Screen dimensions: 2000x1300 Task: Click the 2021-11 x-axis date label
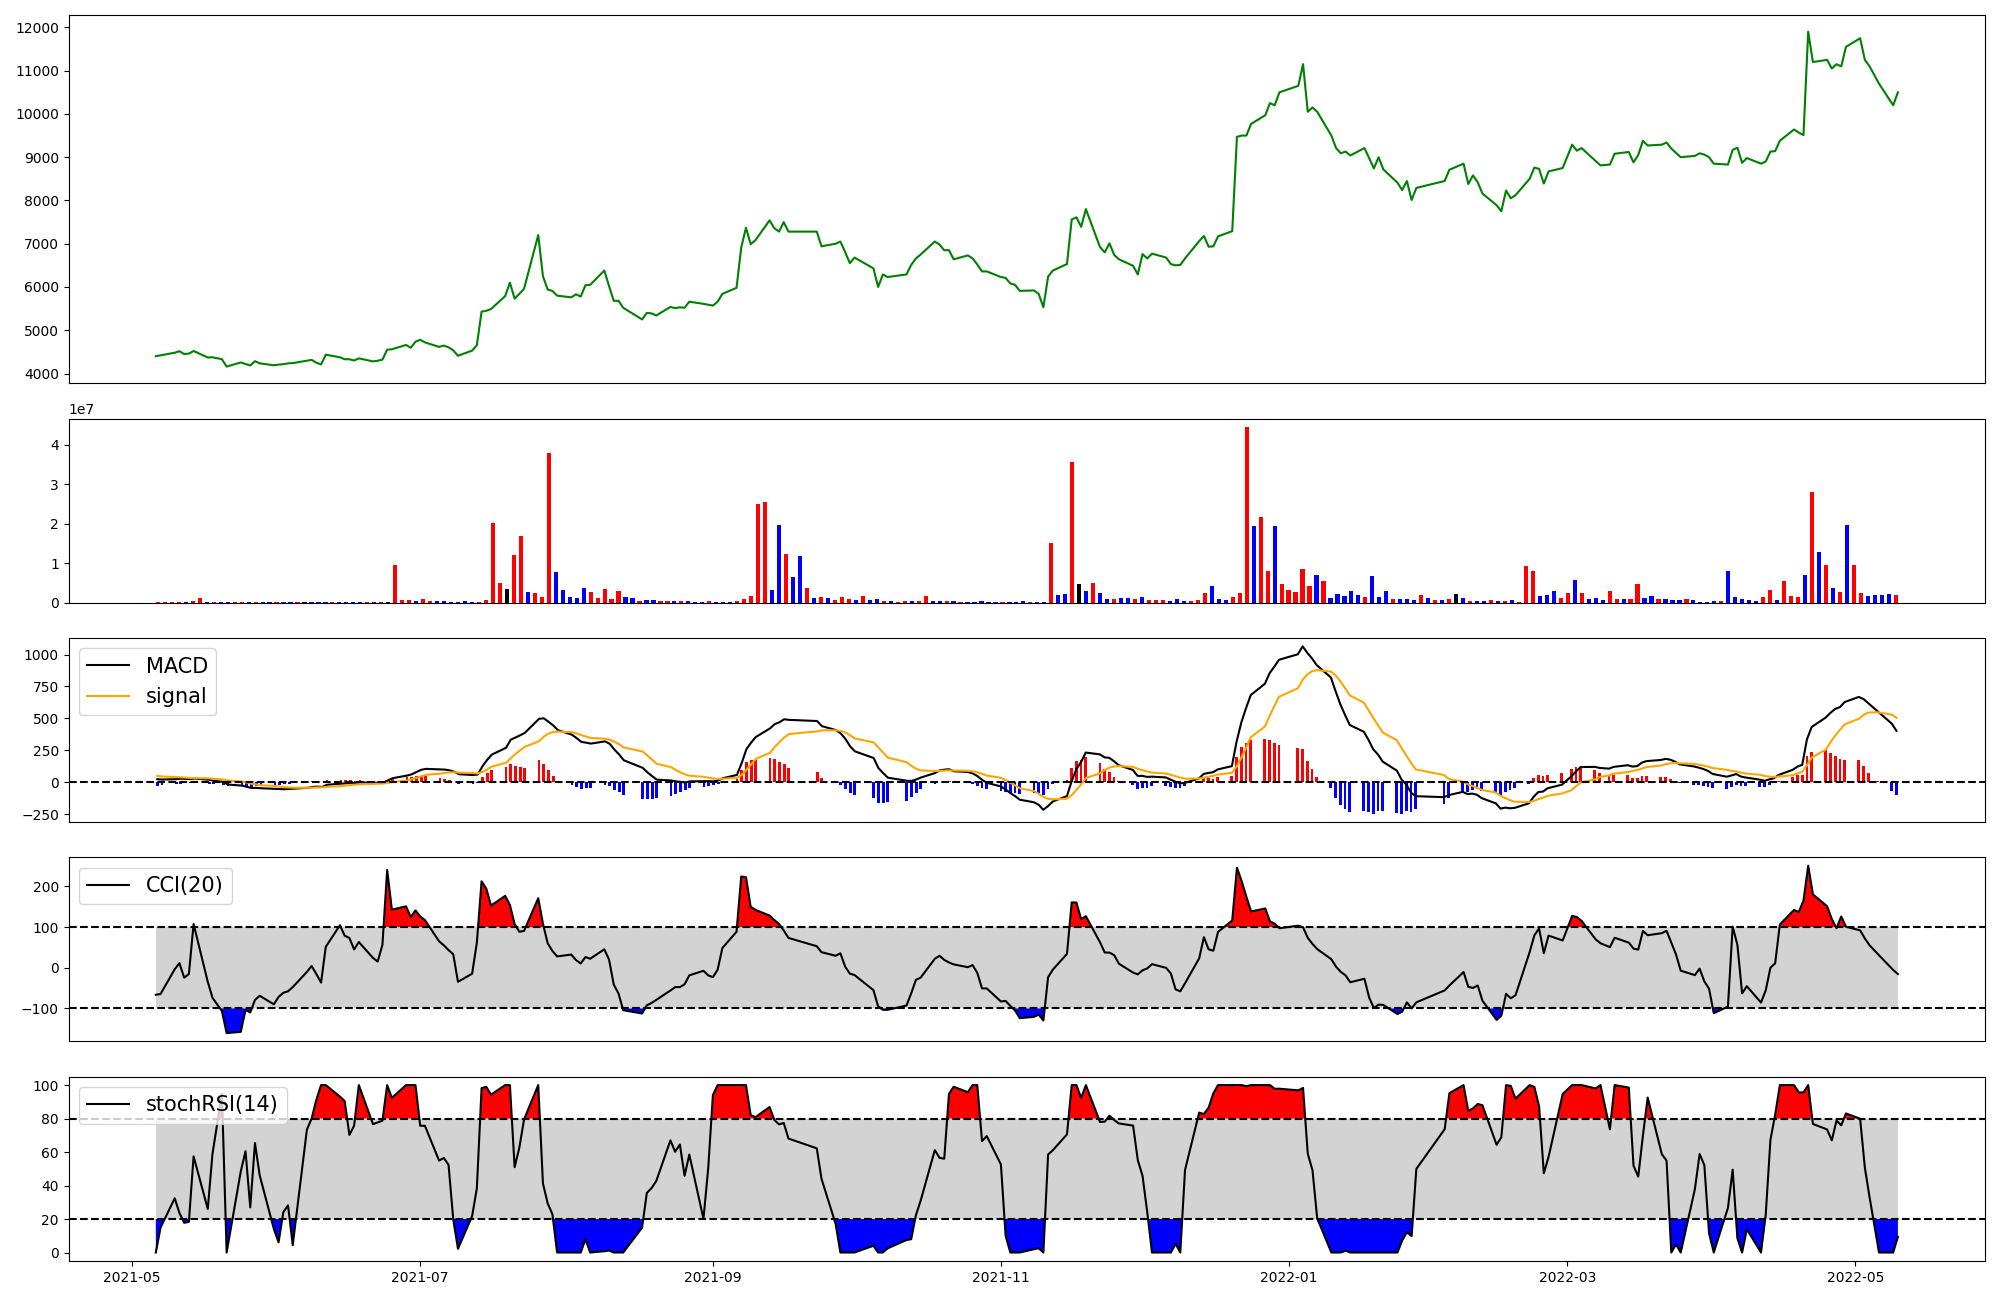point(1001,1277)
